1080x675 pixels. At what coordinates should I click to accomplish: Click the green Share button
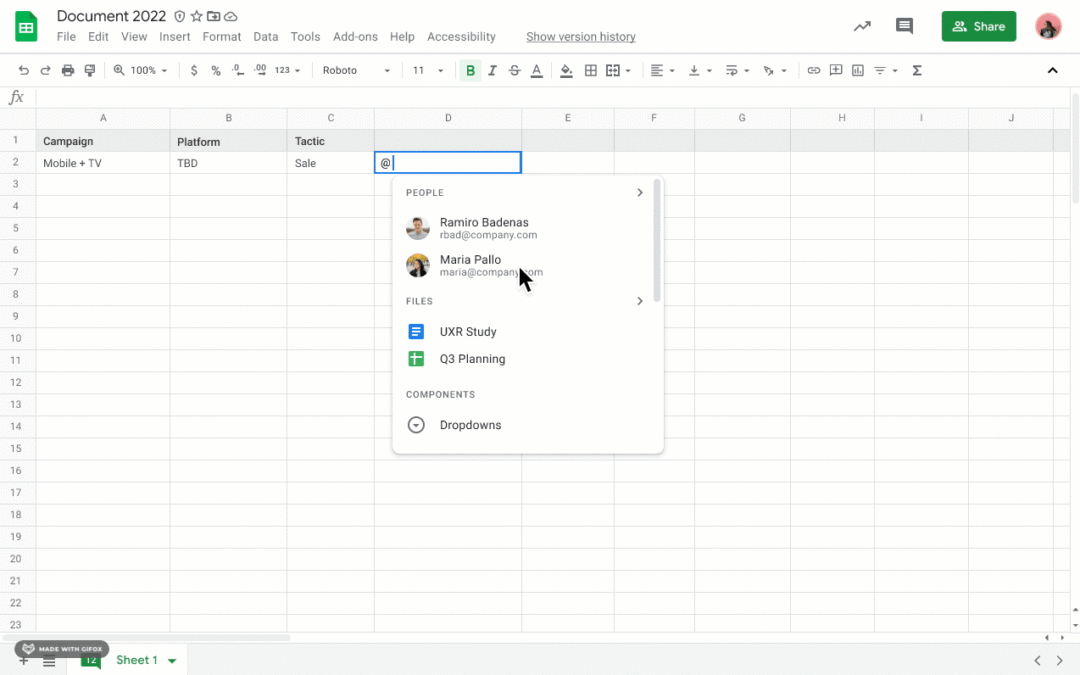pyautogui.click(x=979, y=26)
